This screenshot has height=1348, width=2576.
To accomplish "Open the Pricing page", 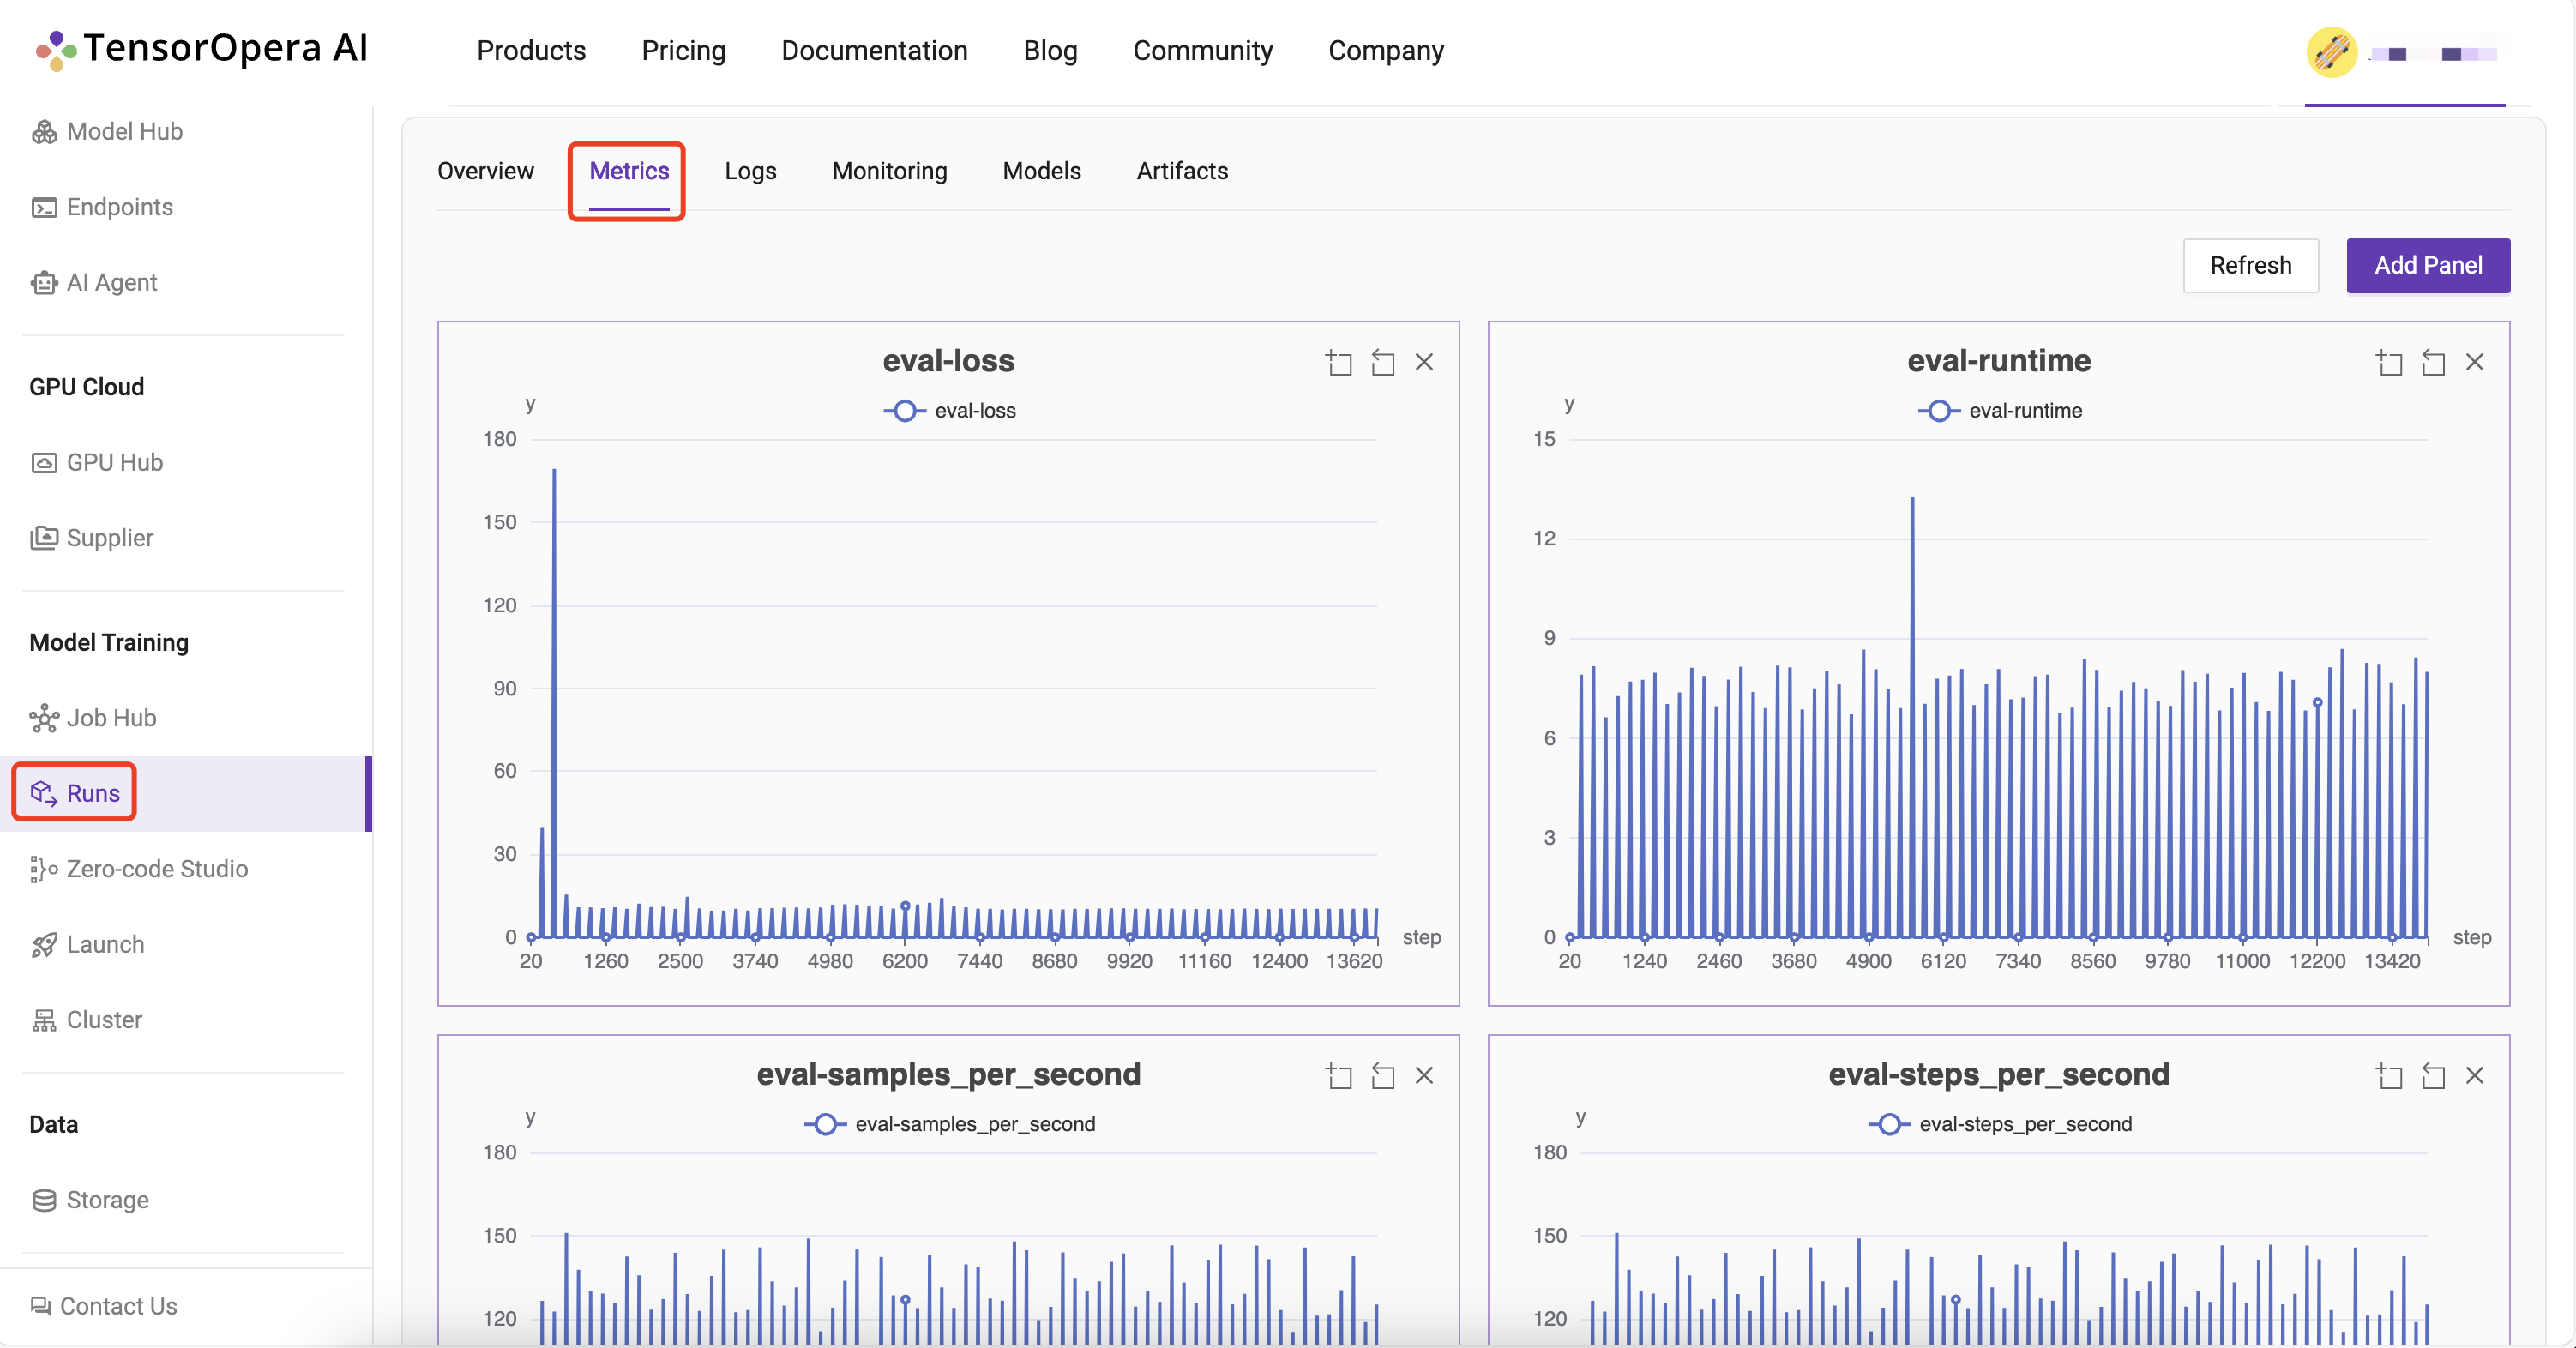I will (683, 51).
